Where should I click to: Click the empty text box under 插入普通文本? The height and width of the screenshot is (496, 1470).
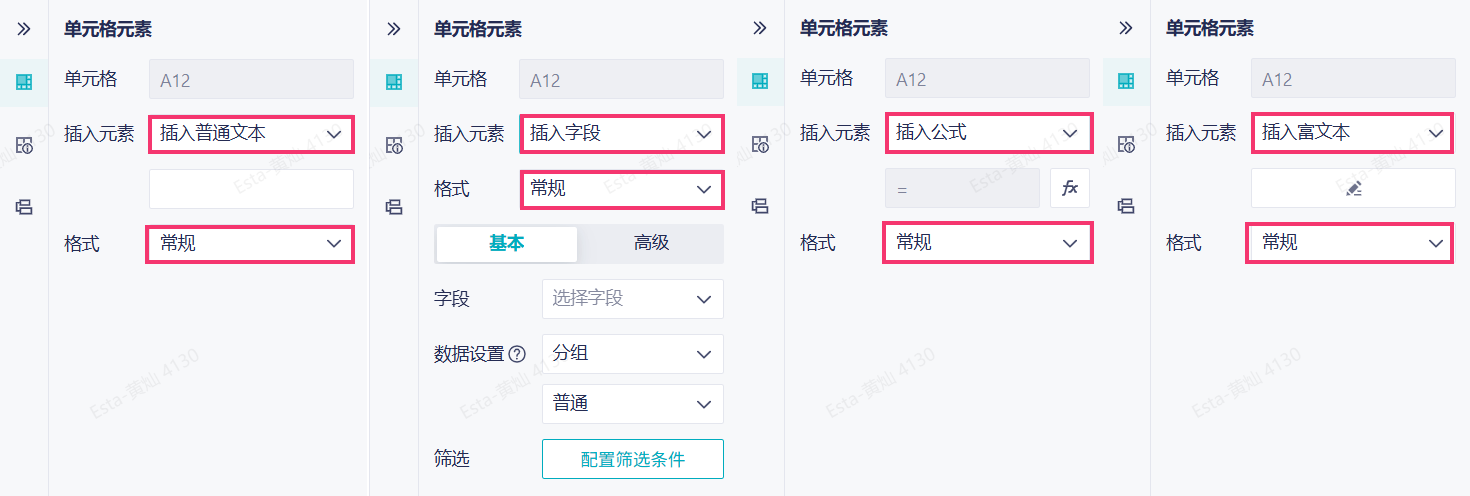[251, 188]
